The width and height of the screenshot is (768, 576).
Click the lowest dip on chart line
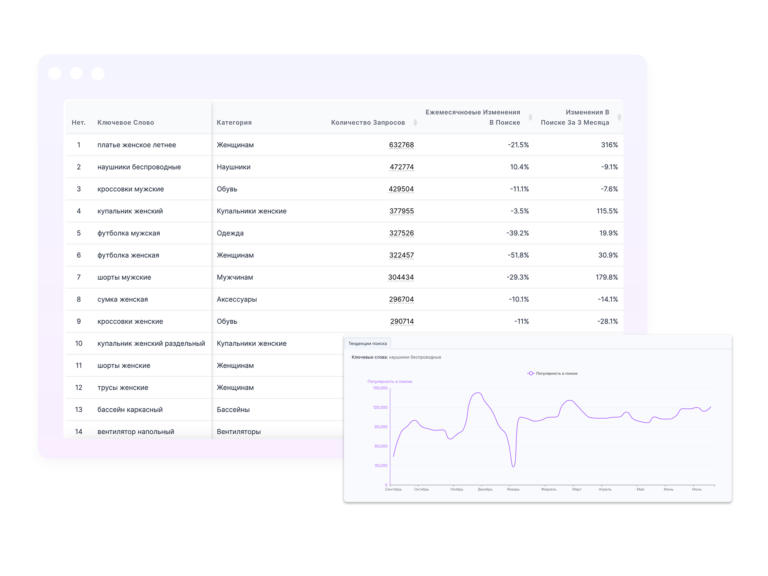pyautogui.click(x=513, y=466)
